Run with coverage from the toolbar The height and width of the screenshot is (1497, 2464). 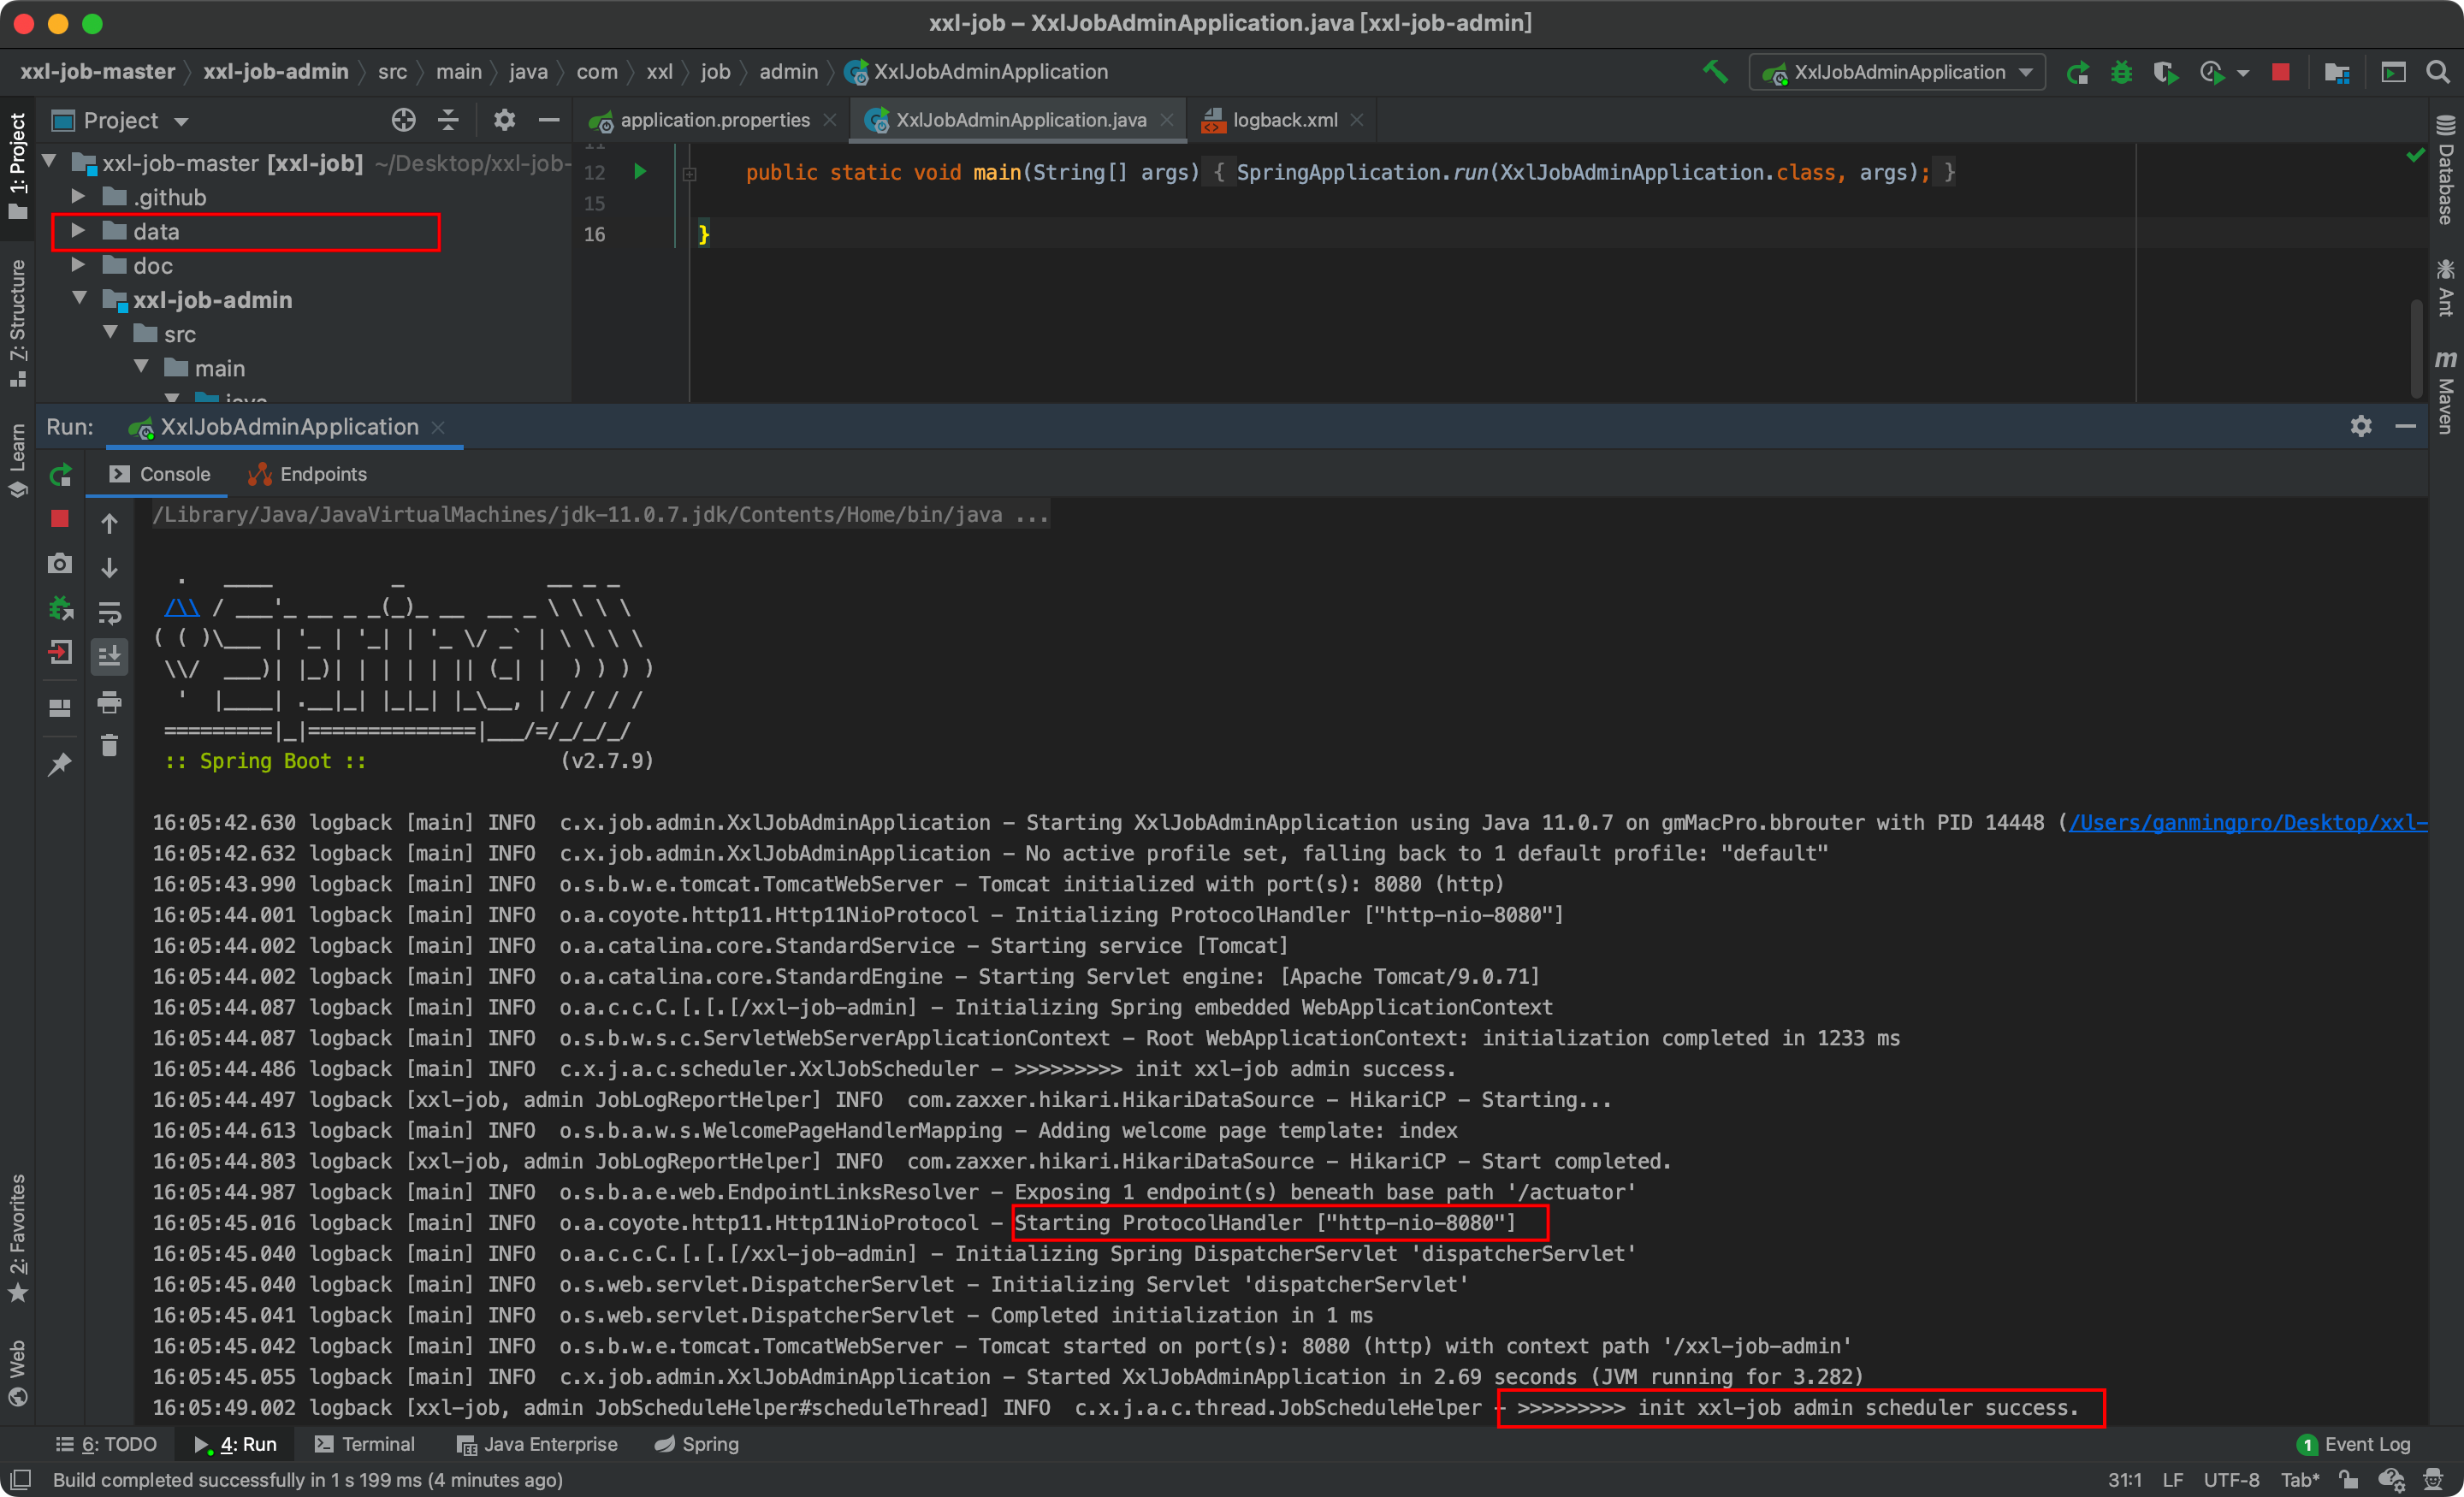[2165, 72]
